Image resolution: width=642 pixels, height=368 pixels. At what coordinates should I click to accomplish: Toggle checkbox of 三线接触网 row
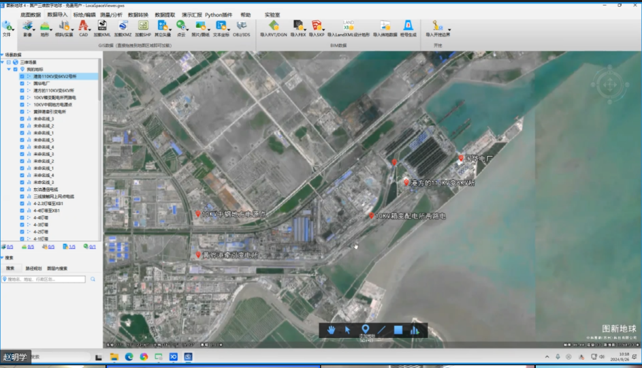[x=22, y=196]
